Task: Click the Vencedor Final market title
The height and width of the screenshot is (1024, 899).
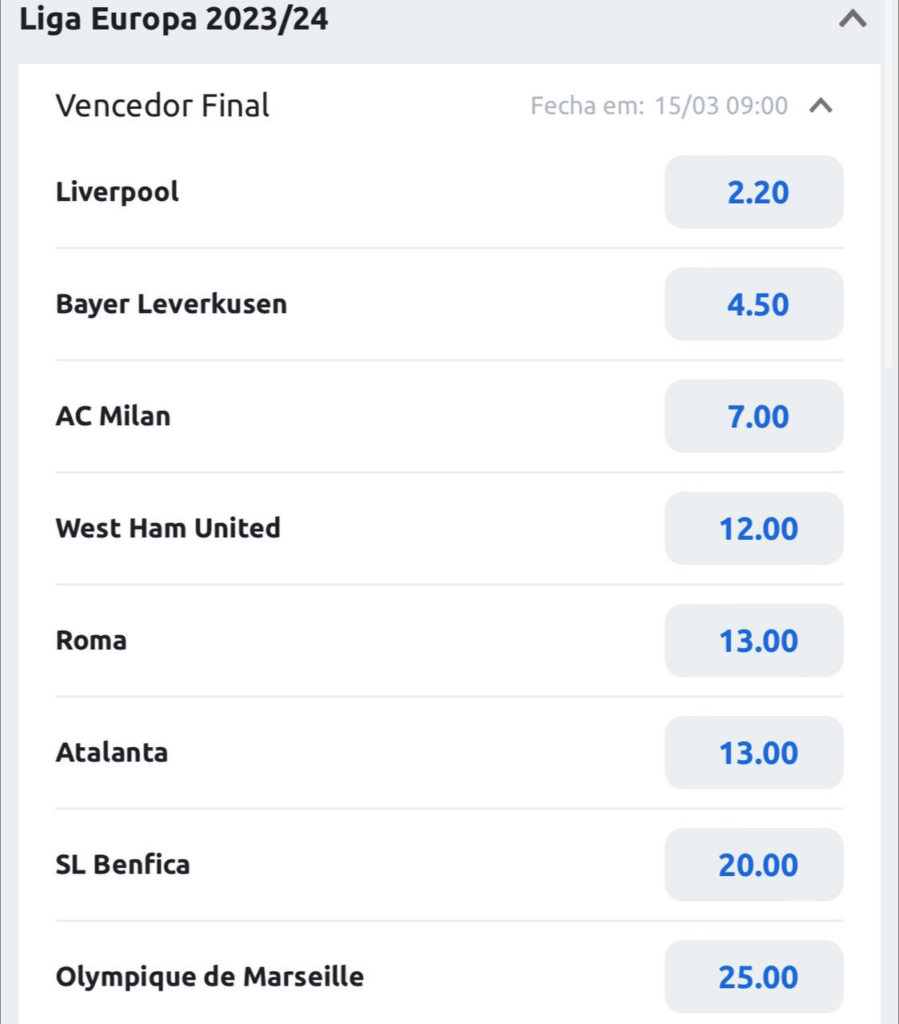Action: point(162,106)
